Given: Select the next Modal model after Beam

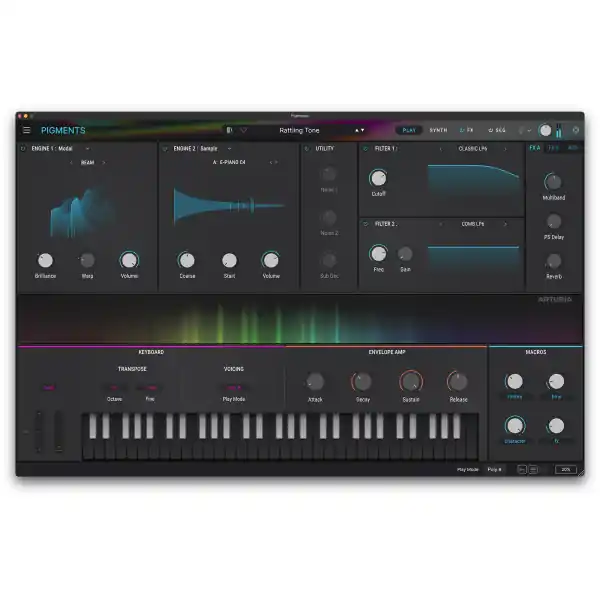Looking at the screenshot, I should click(103, 163).
